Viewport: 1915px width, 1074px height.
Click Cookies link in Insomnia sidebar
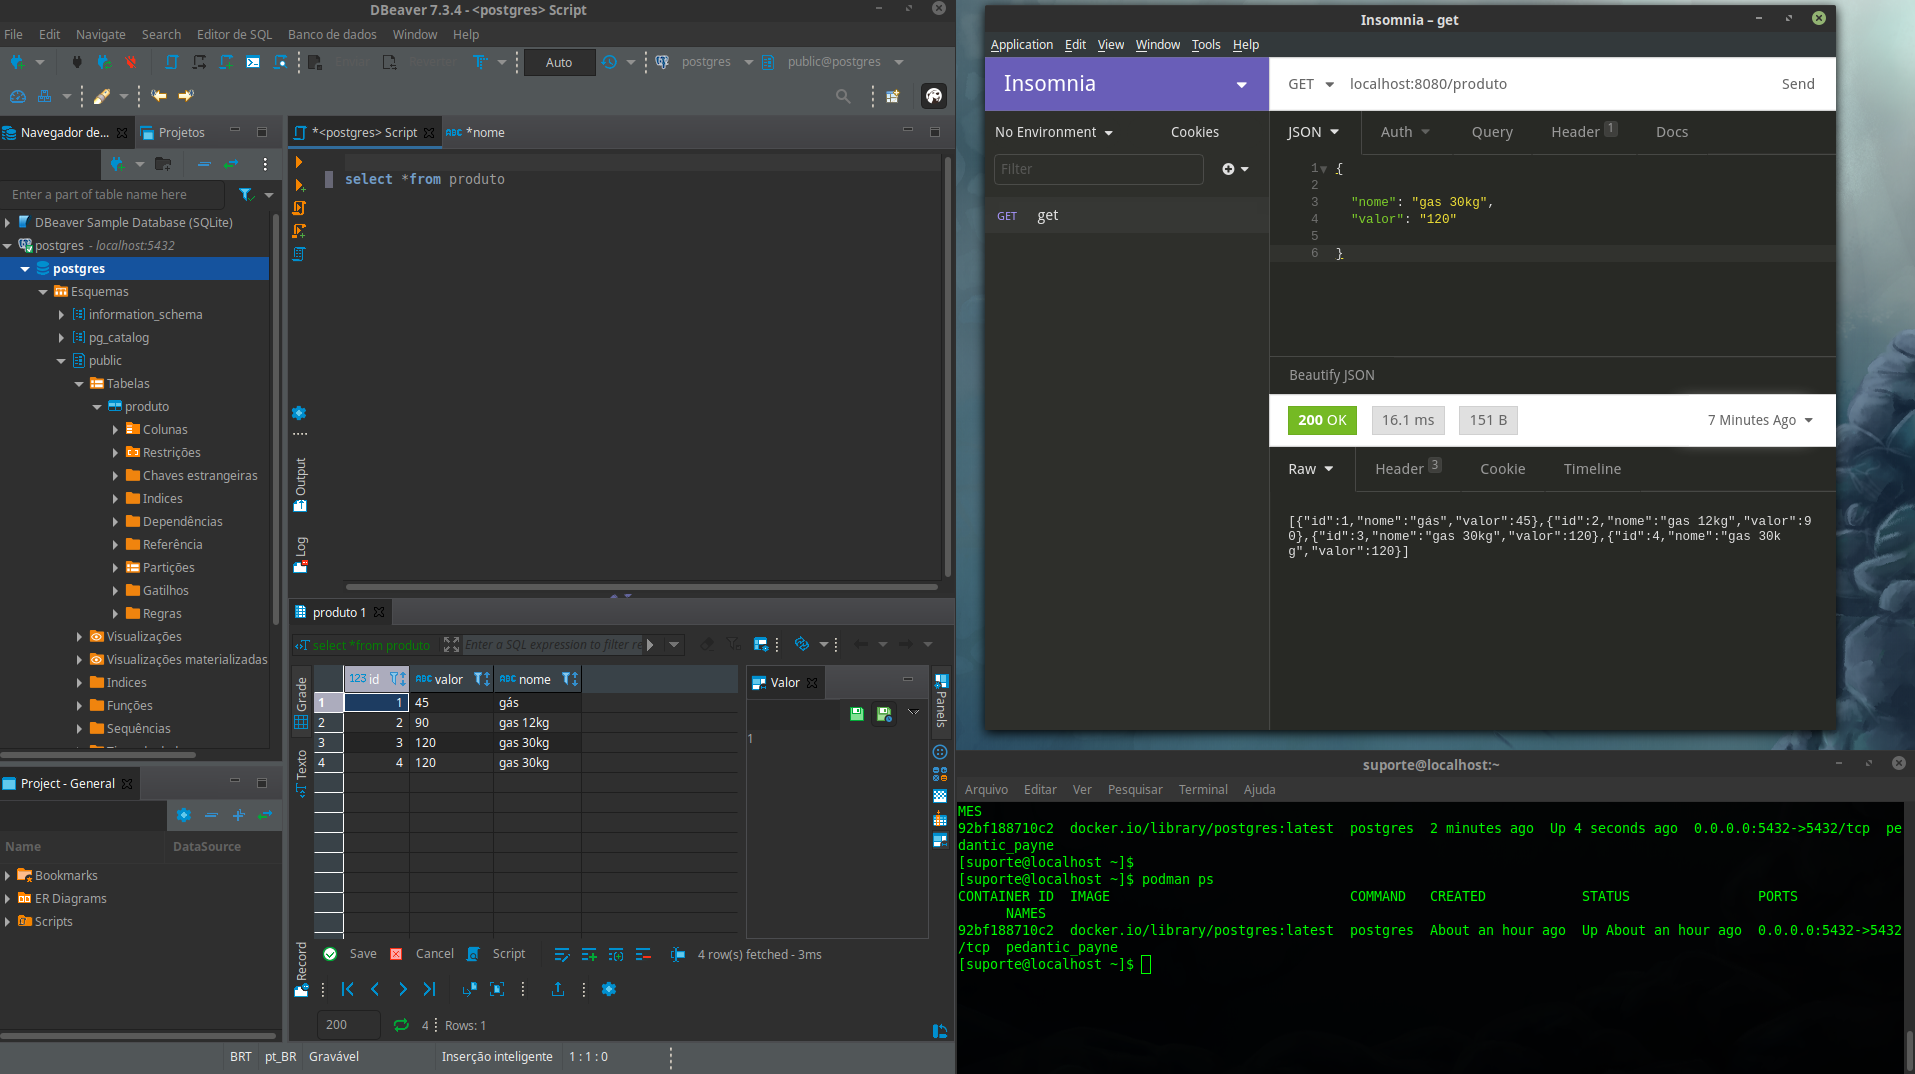[x=1194, y=132]
